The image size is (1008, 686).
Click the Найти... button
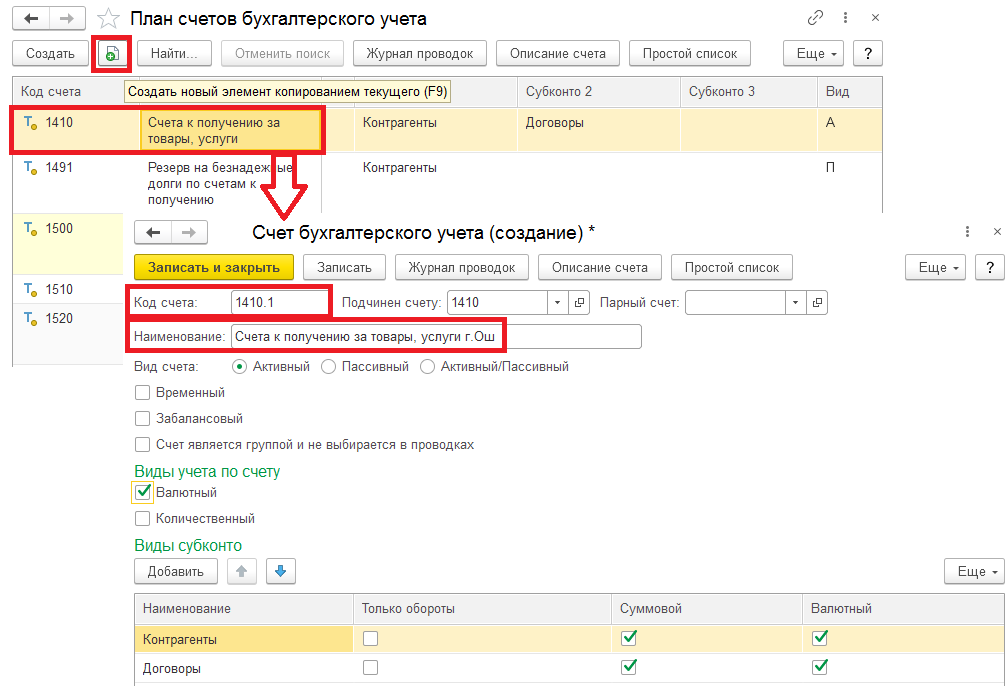(173, 54)
